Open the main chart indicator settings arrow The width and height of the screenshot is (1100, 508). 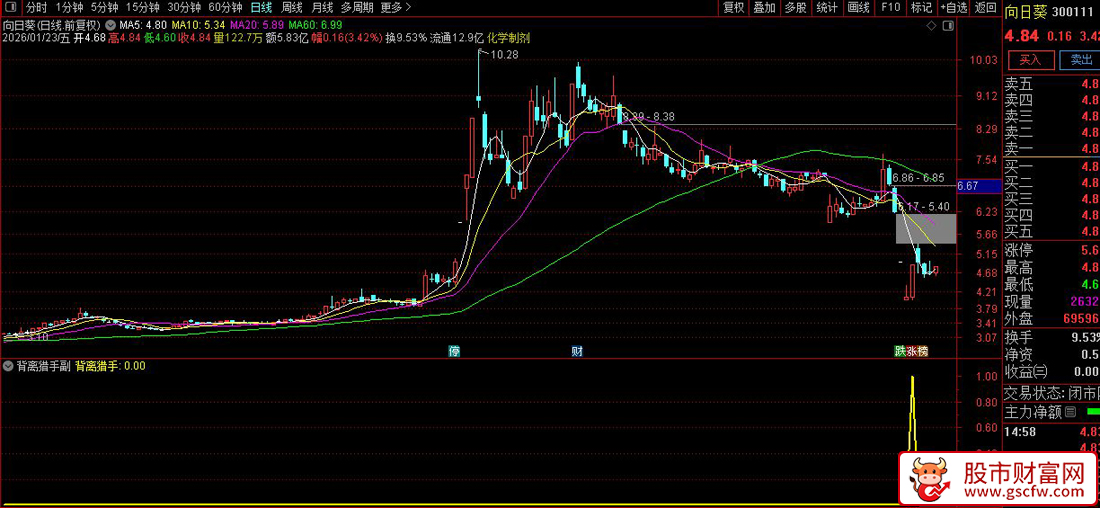108,25
